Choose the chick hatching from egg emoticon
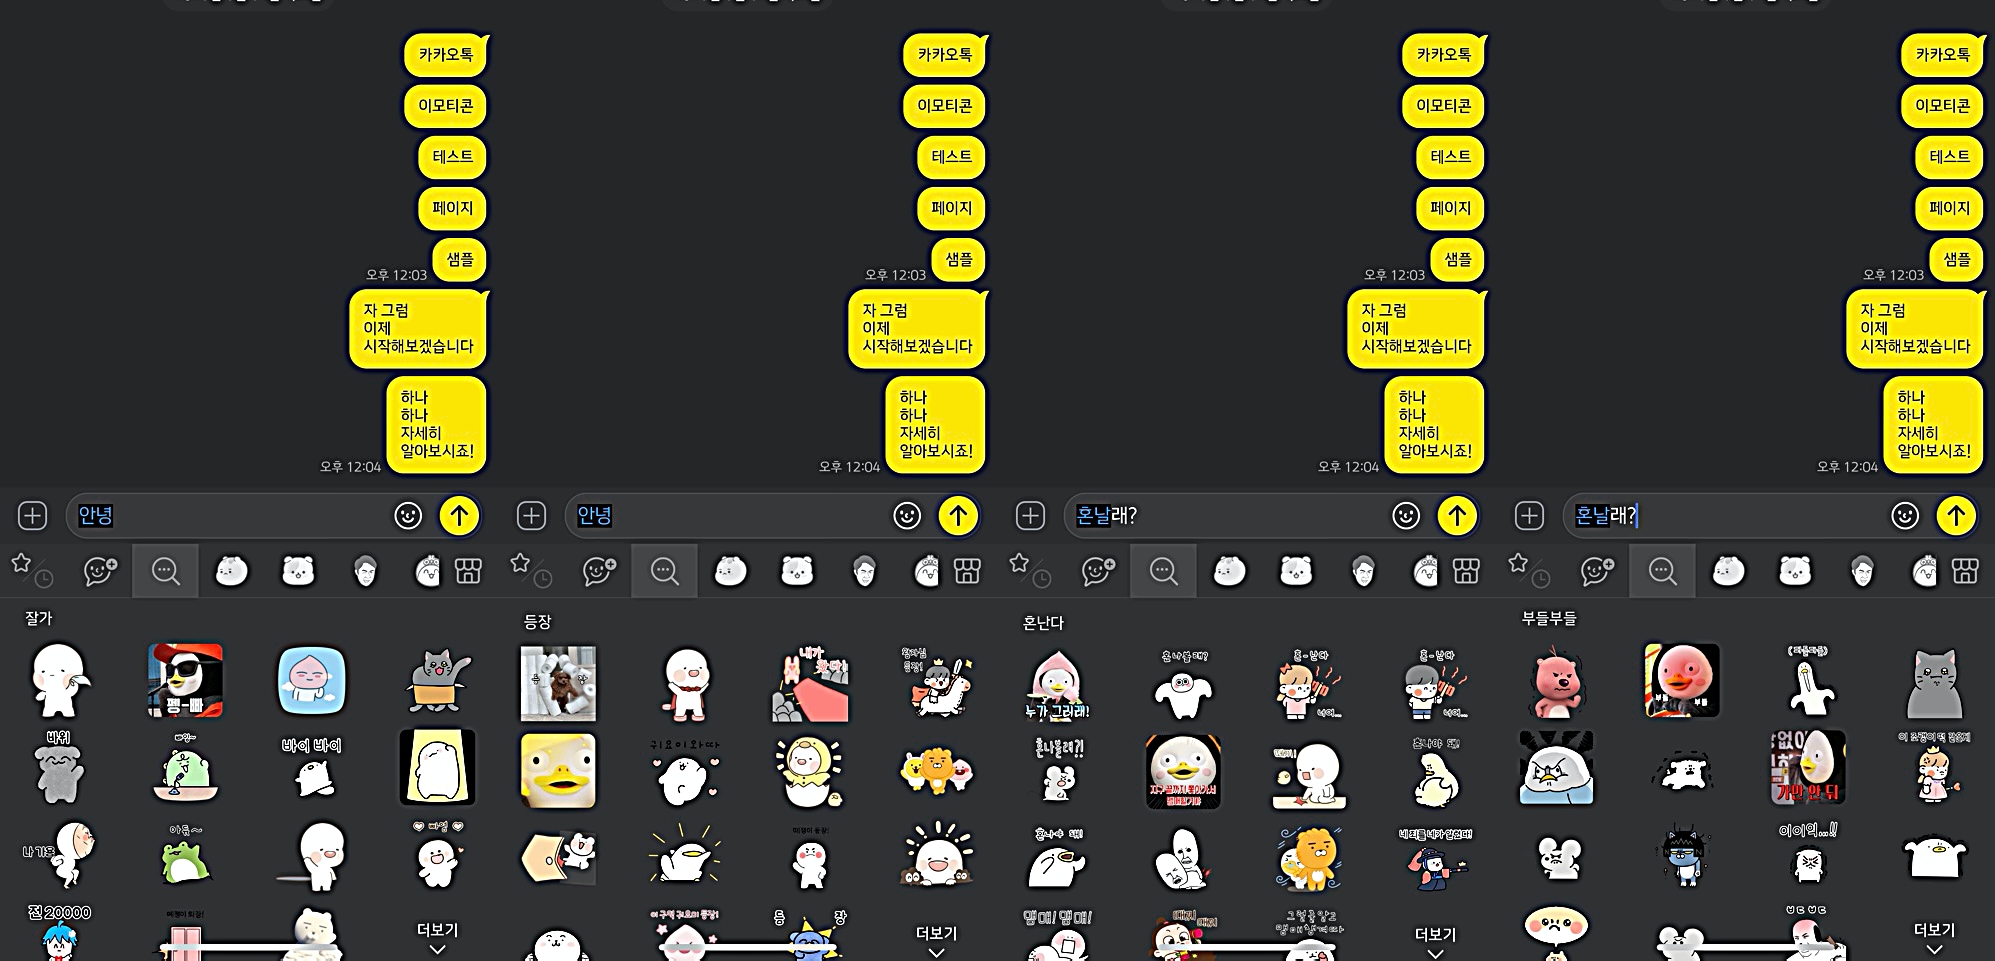Screen dimensions: 1995x961 click(x=810, y=772)
